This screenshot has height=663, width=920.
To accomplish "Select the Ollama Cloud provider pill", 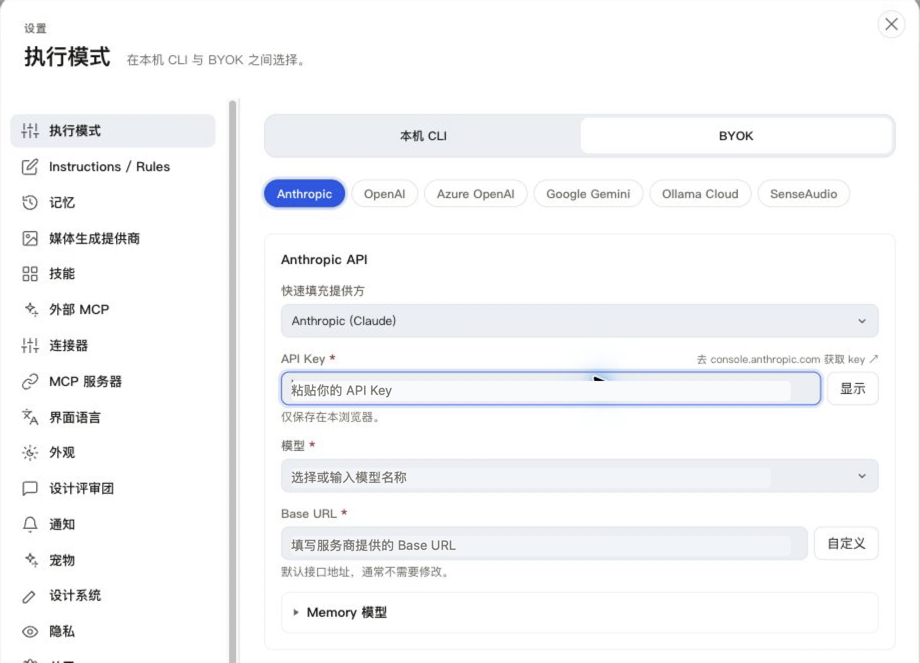I will click(700, 194).
